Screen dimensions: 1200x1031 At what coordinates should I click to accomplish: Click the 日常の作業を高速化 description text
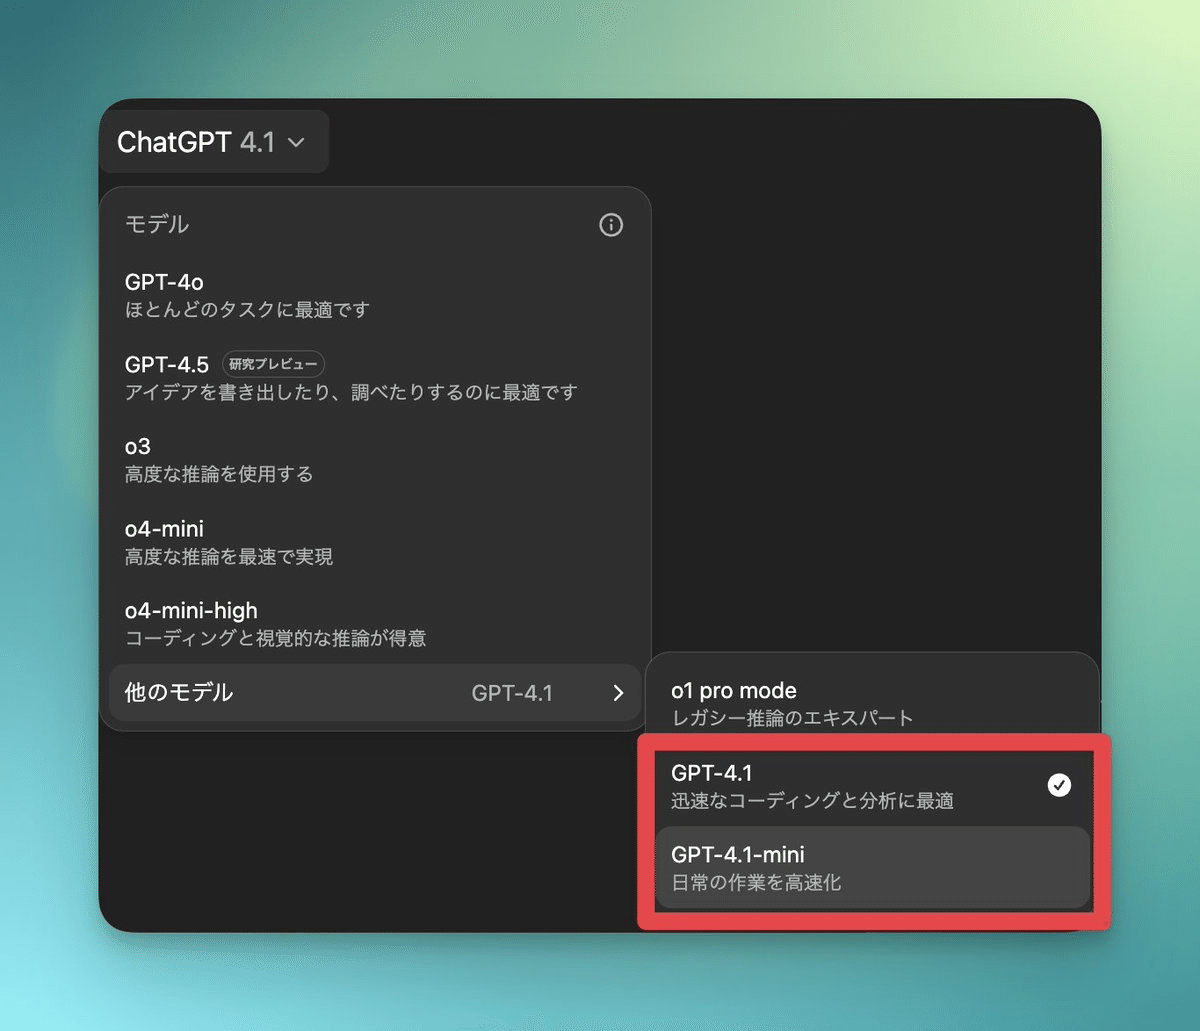coord(756,883)
